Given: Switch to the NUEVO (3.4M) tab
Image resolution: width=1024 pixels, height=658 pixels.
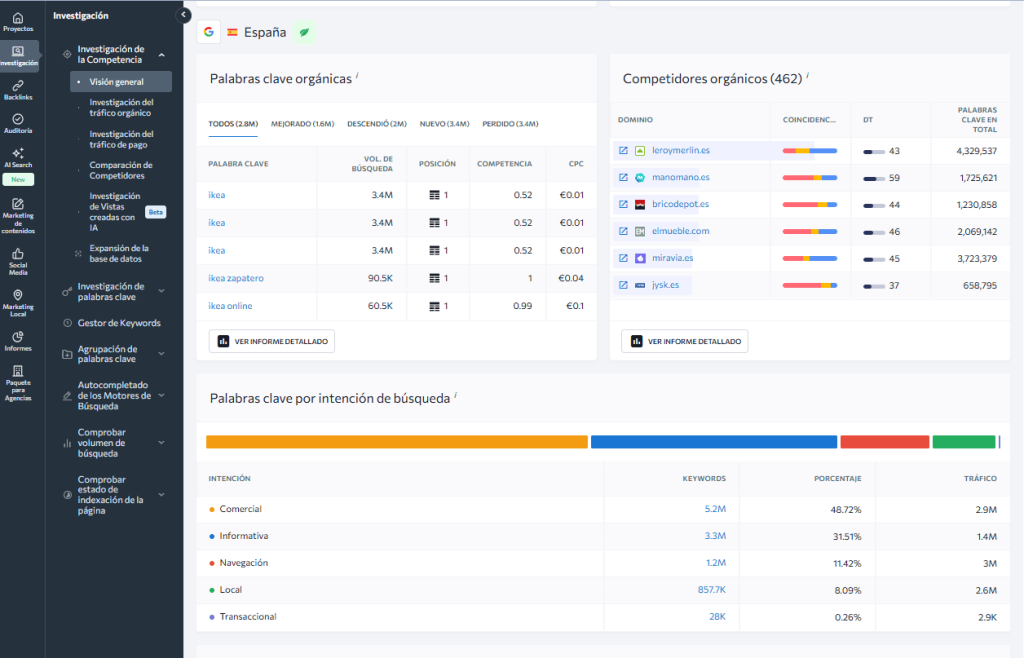Looking at the screenshot, I should [x=444, y=124].
